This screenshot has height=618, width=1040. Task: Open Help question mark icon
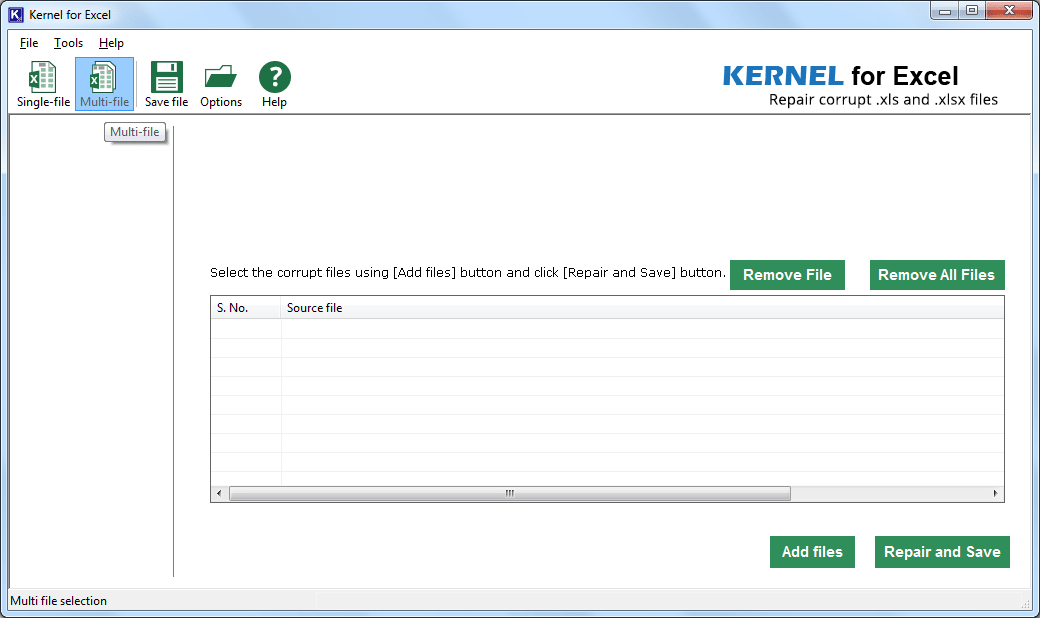tap(274, 84)
